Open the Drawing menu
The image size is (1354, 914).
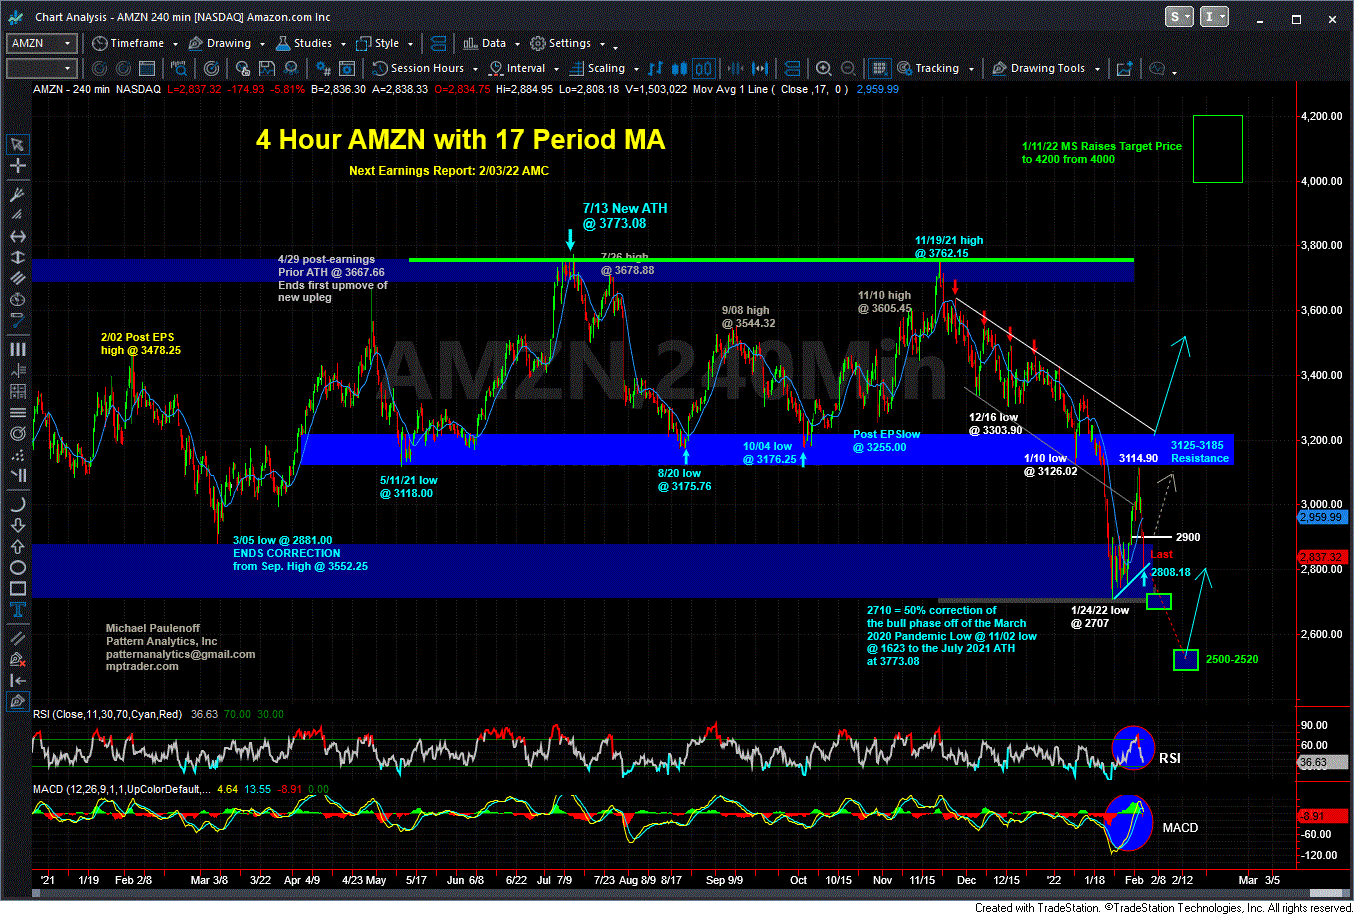[x=220, y=43]
